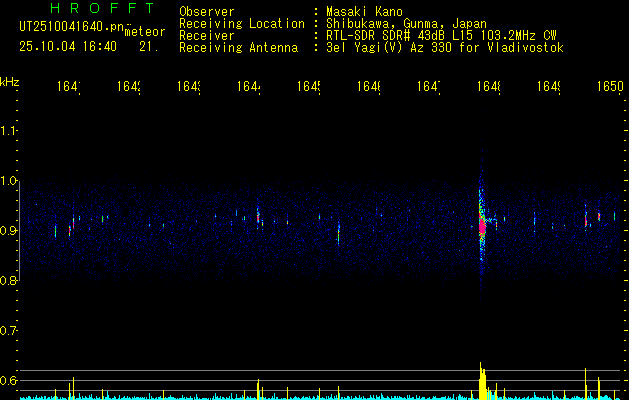This screenshot has width=629, height=400.
Task: Click the 1.0 frequency axis label
Action: [9, 181]
